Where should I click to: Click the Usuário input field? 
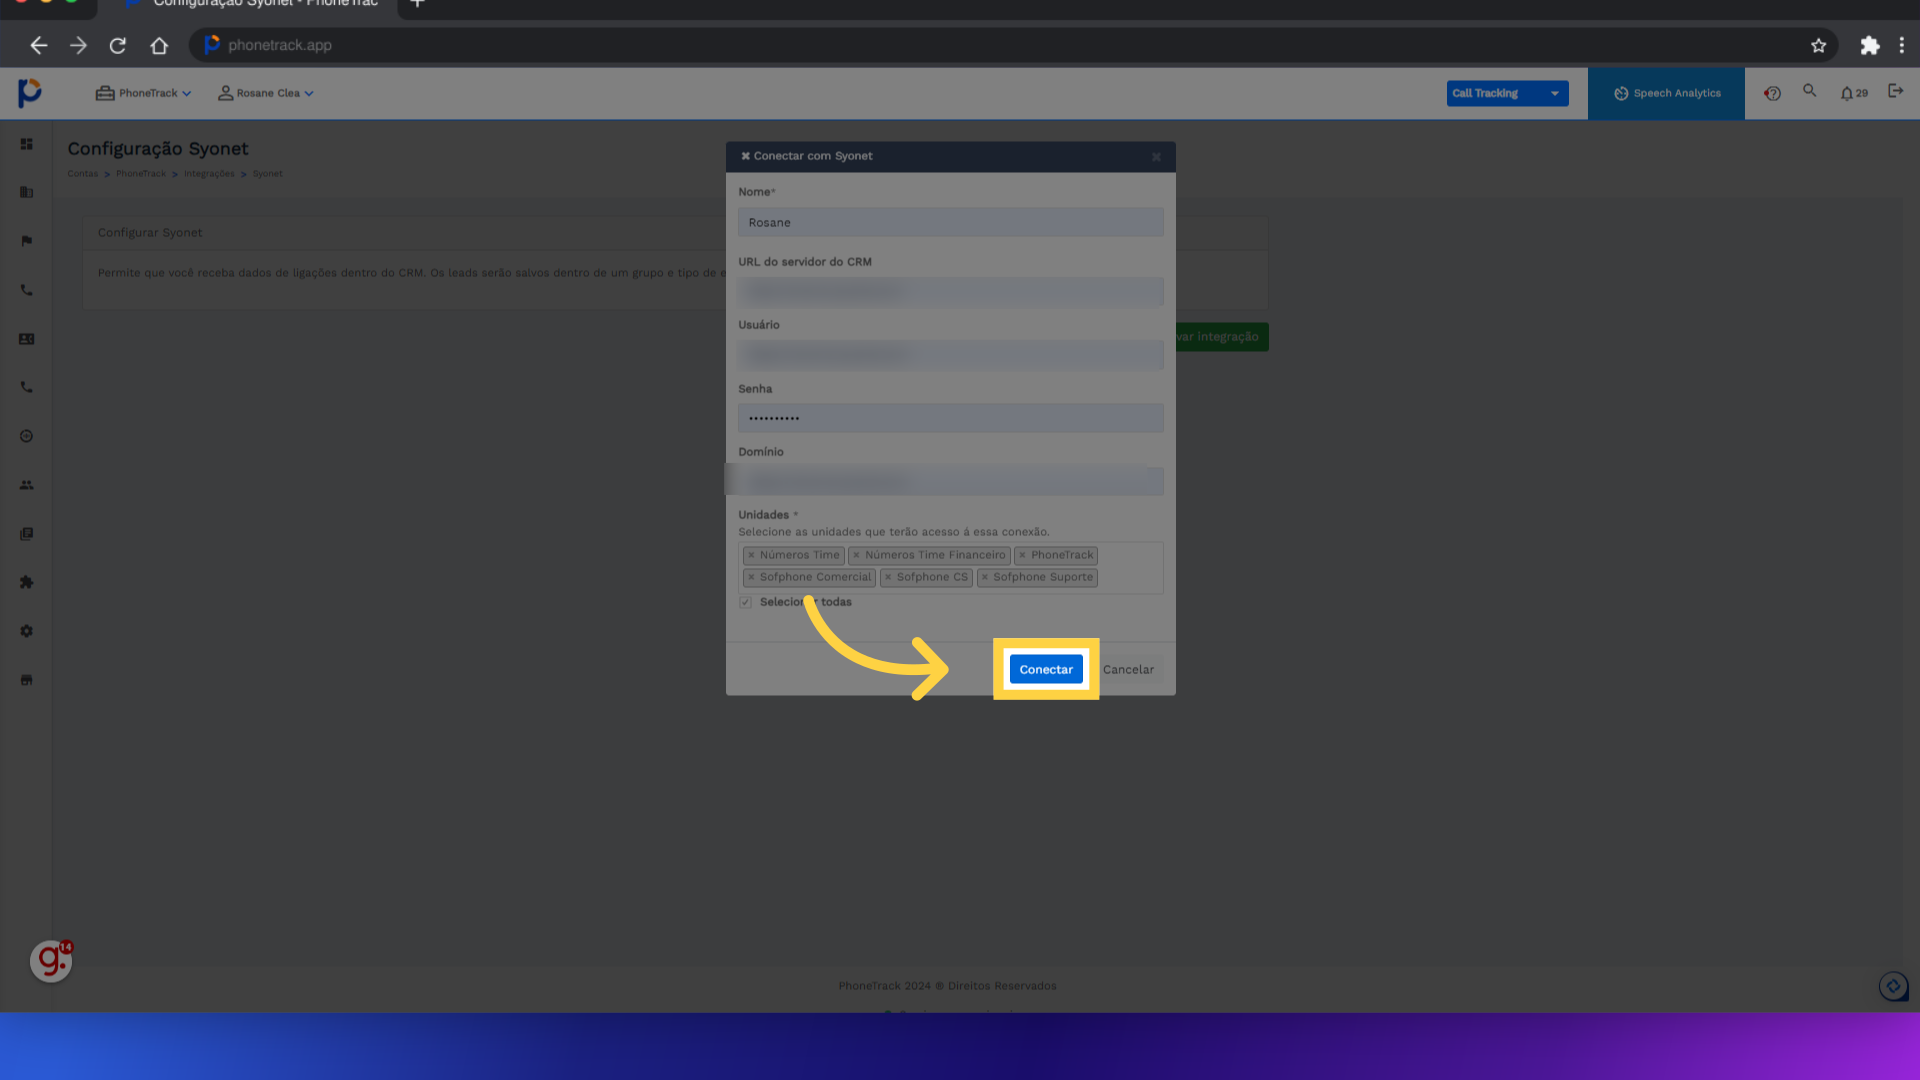point(950,354)
